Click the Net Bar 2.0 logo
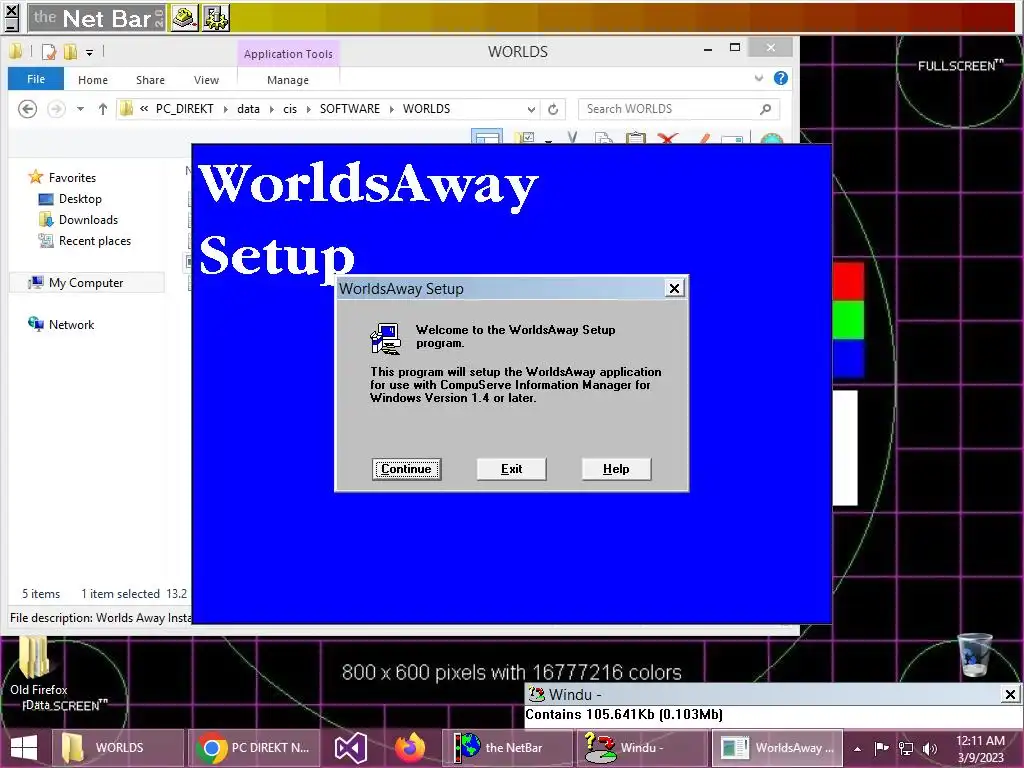The width and height of the screenshot is (1024, 768). [97, 18]
